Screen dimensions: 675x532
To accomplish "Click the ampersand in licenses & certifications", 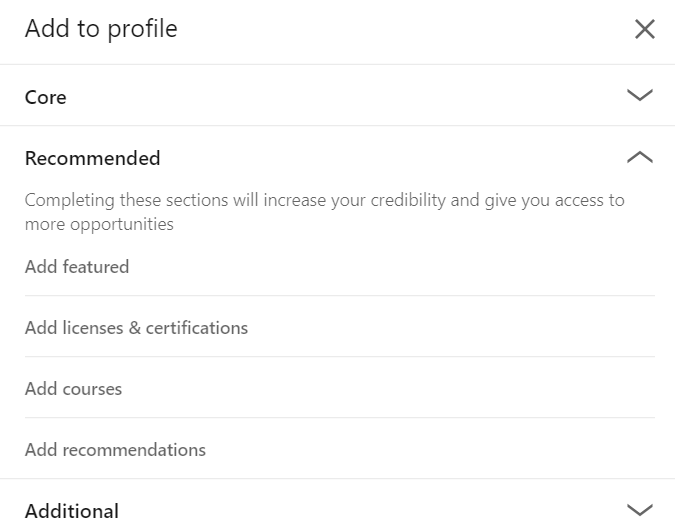I will [136, 328].
